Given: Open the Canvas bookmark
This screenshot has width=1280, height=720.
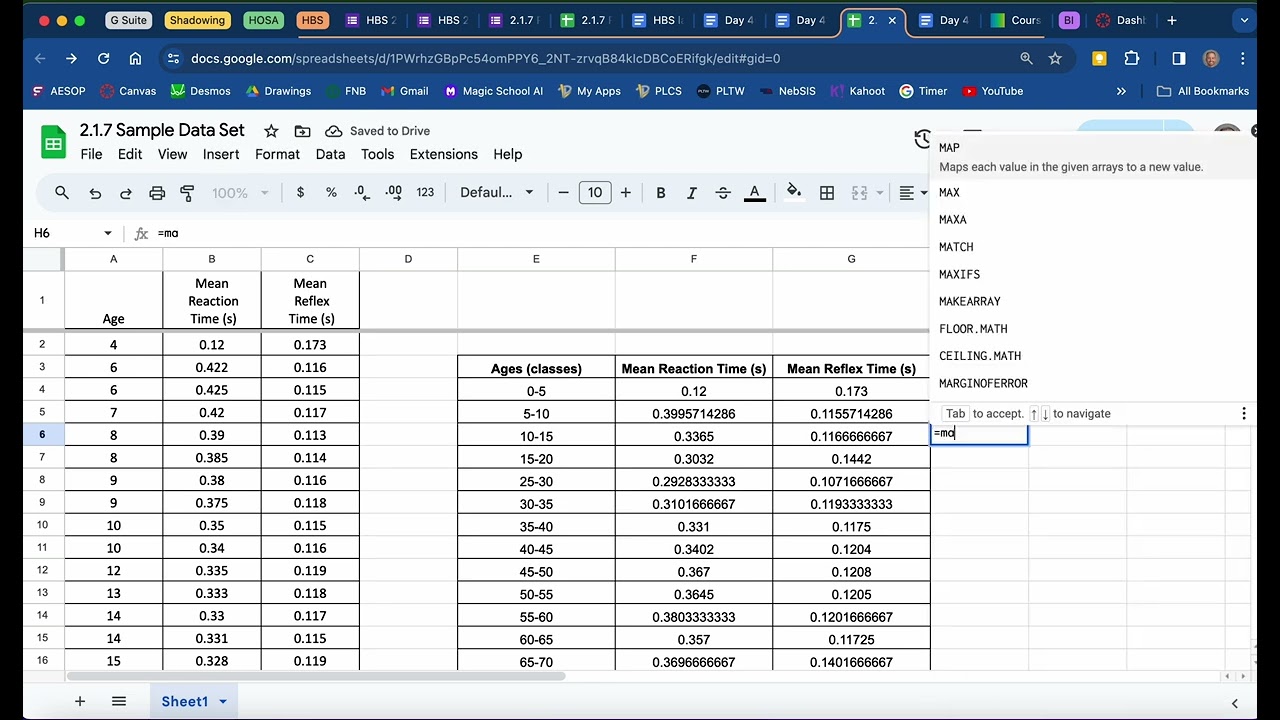Looking at the screenshot, I should point(127,91).
